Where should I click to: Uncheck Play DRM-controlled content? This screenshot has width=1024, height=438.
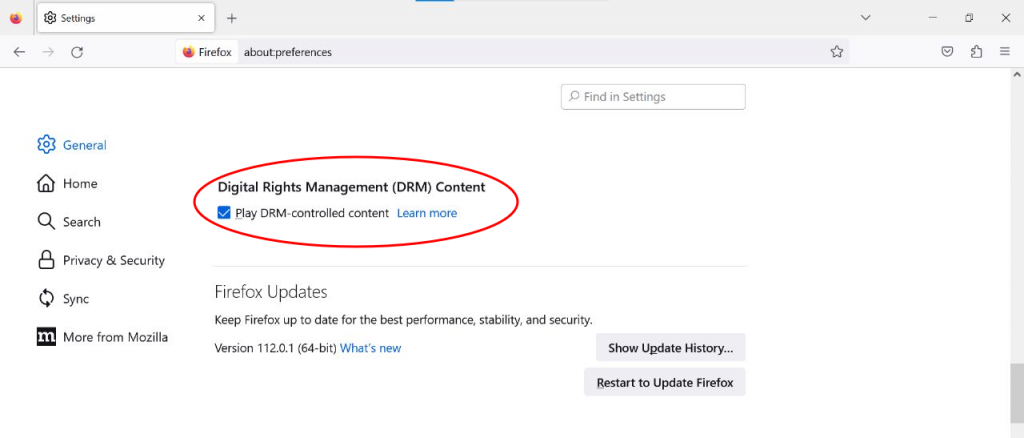224,213
